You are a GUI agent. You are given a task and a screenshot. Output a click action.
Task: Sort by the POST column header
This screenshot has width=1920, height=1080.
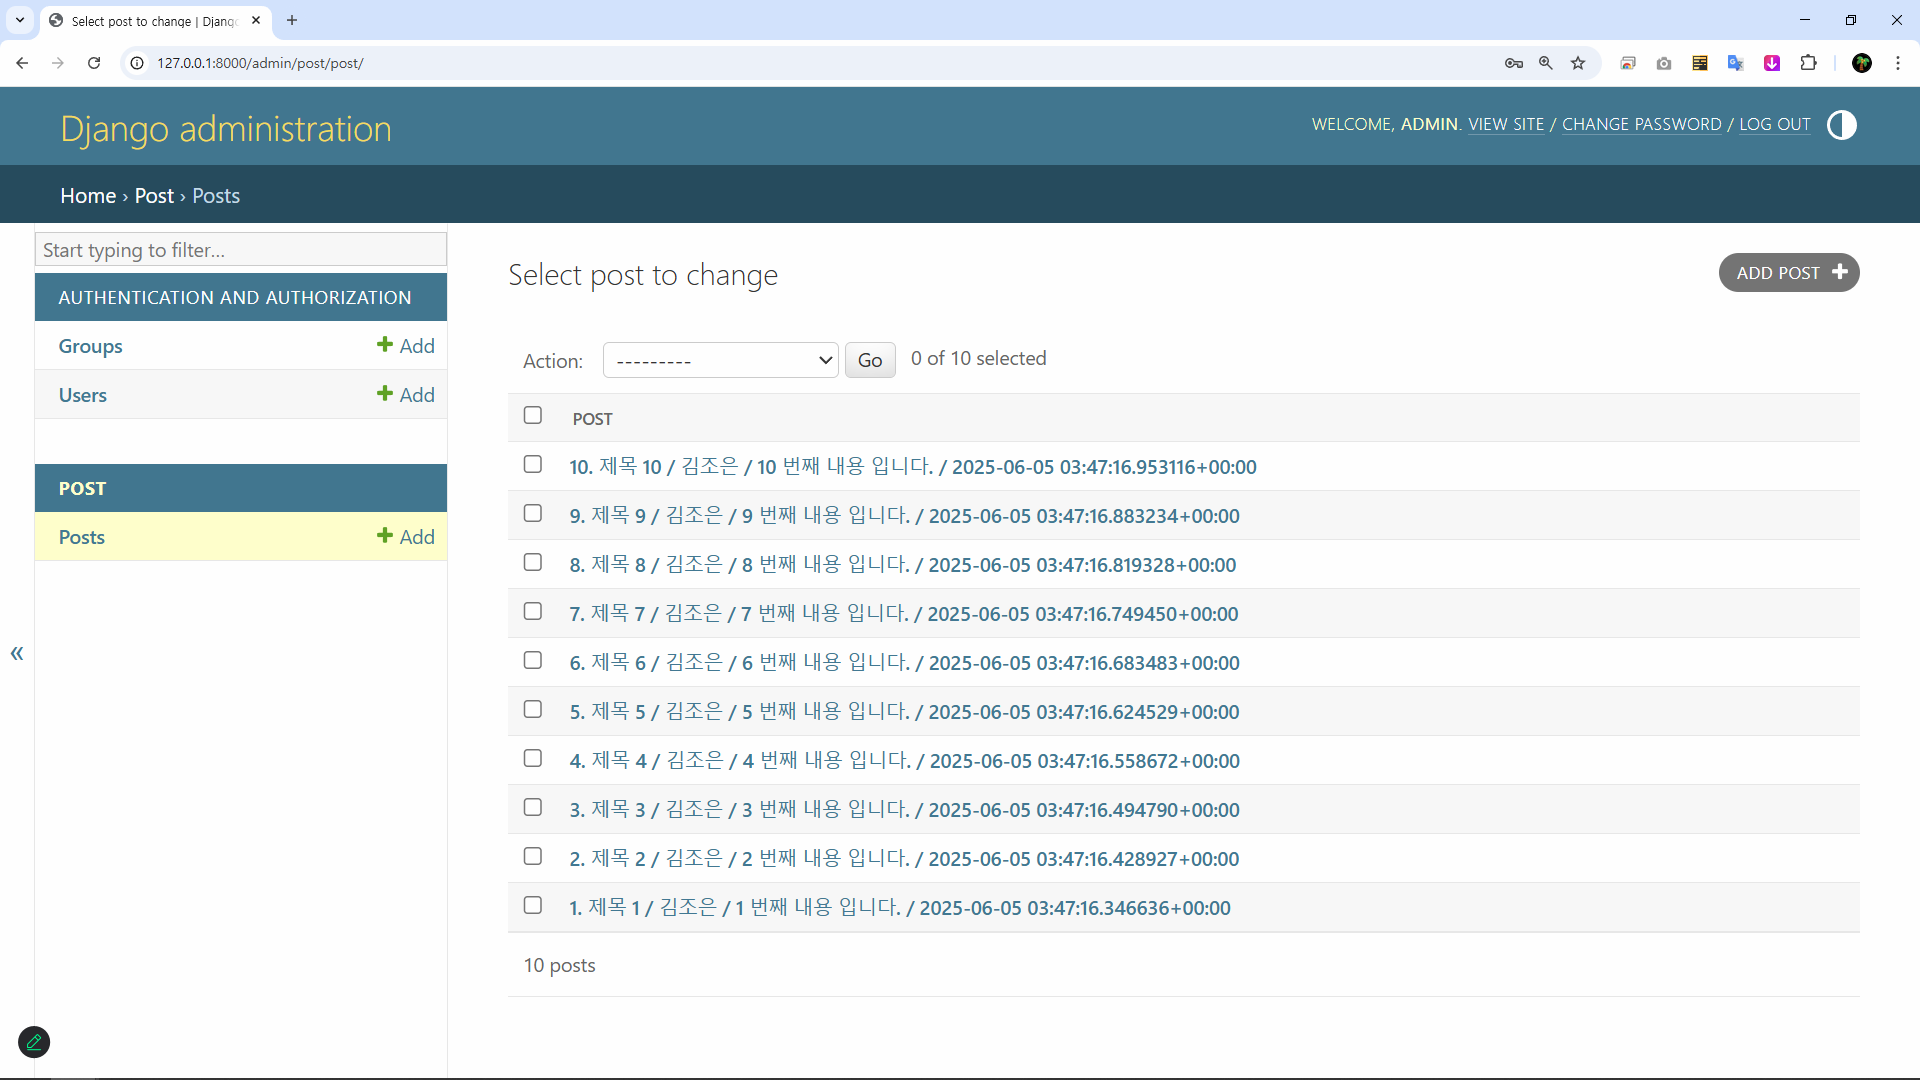pos(592,419)
